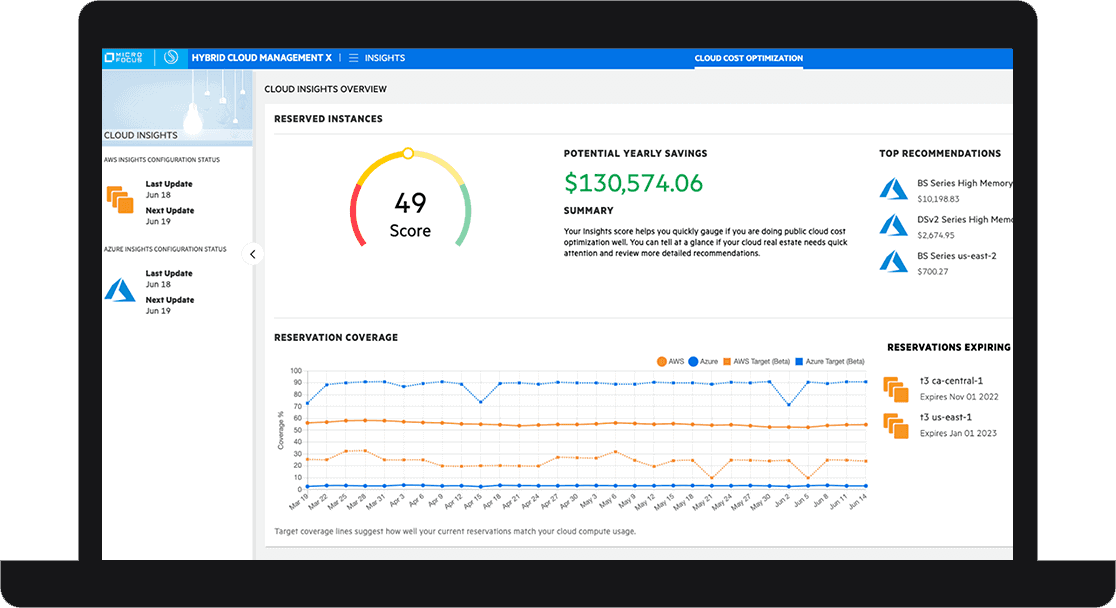Toggle Azure Target (Beta) legend entry
The image size is (1116, 608).
tap(830, 362)
